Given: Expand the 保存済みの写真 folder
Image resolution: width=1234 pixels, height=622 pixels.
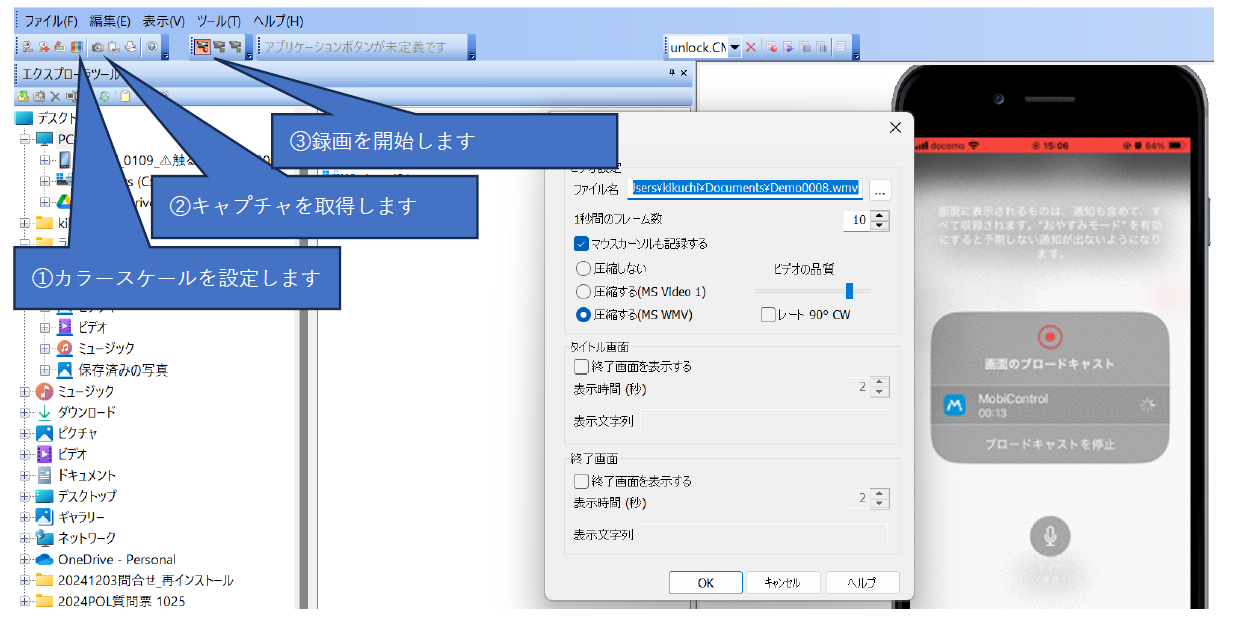Looking at the screenshot, I should 44,370.
